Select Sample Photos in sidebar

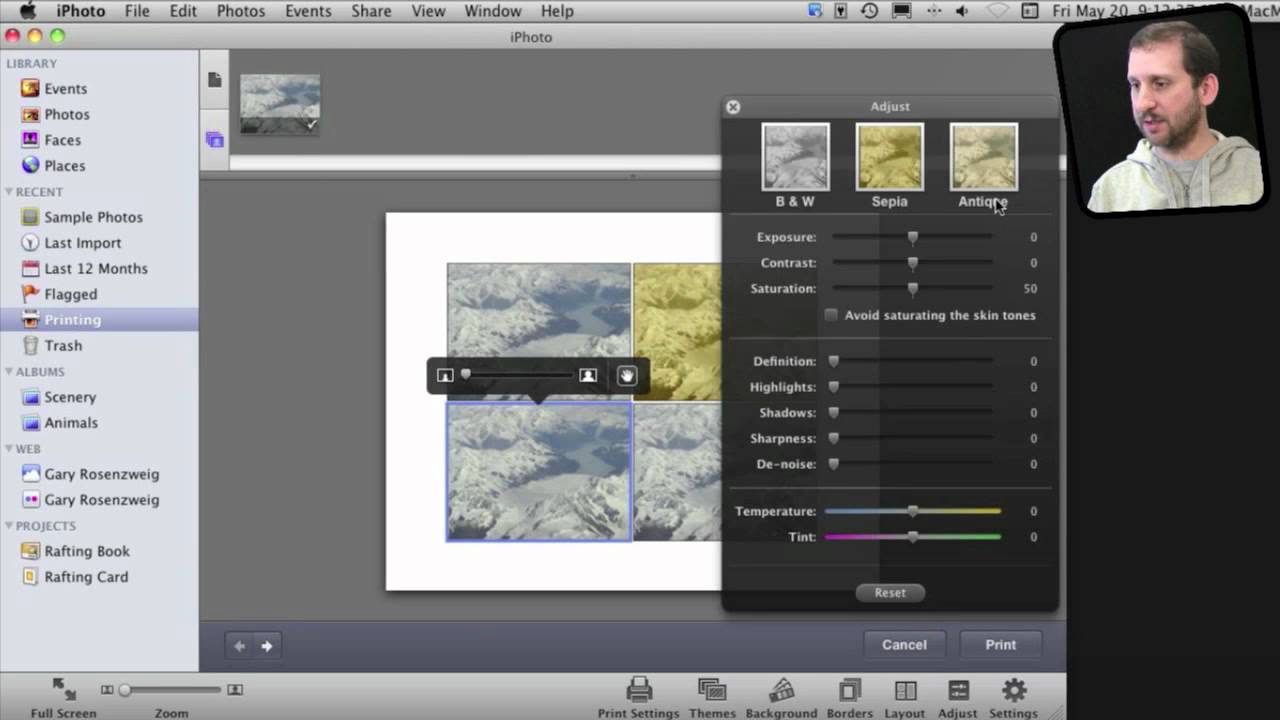pos(93,217)
